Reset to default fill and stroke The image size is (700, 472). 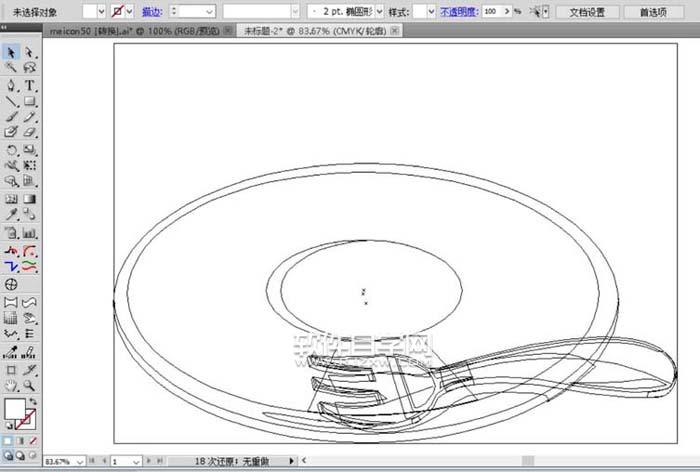(x=8, y=426)
